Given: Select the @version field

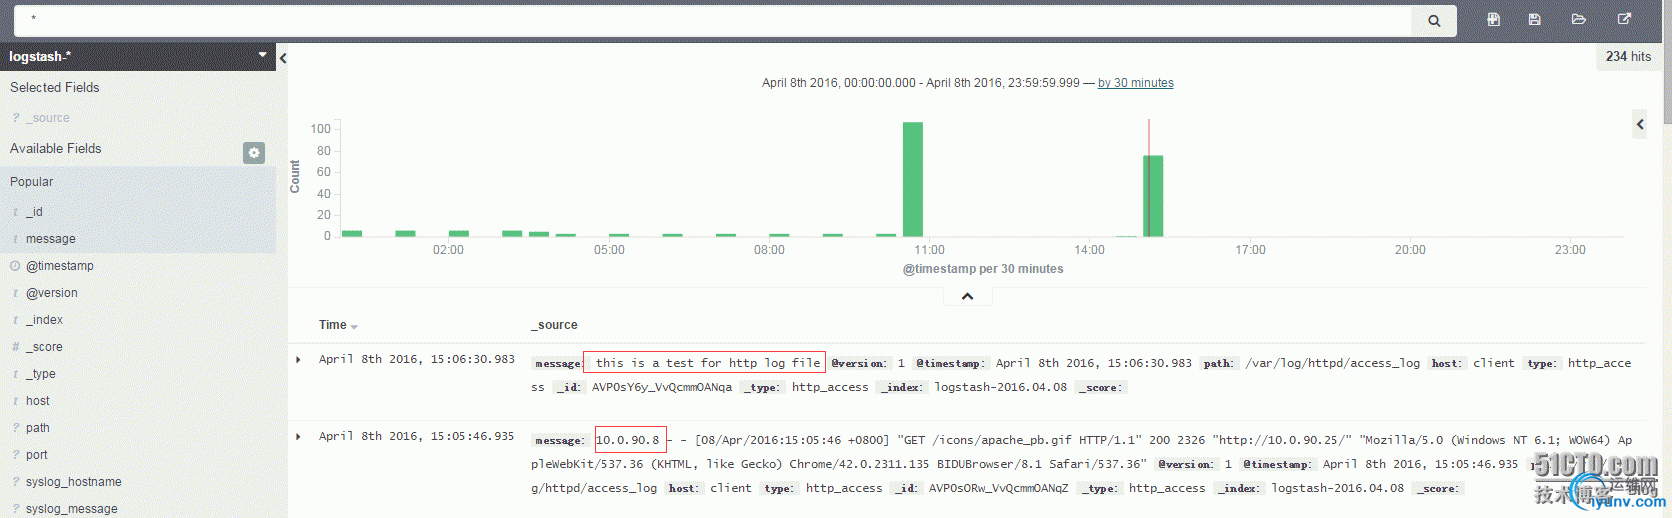Looking at the screenshot, I should click(52, 293).
